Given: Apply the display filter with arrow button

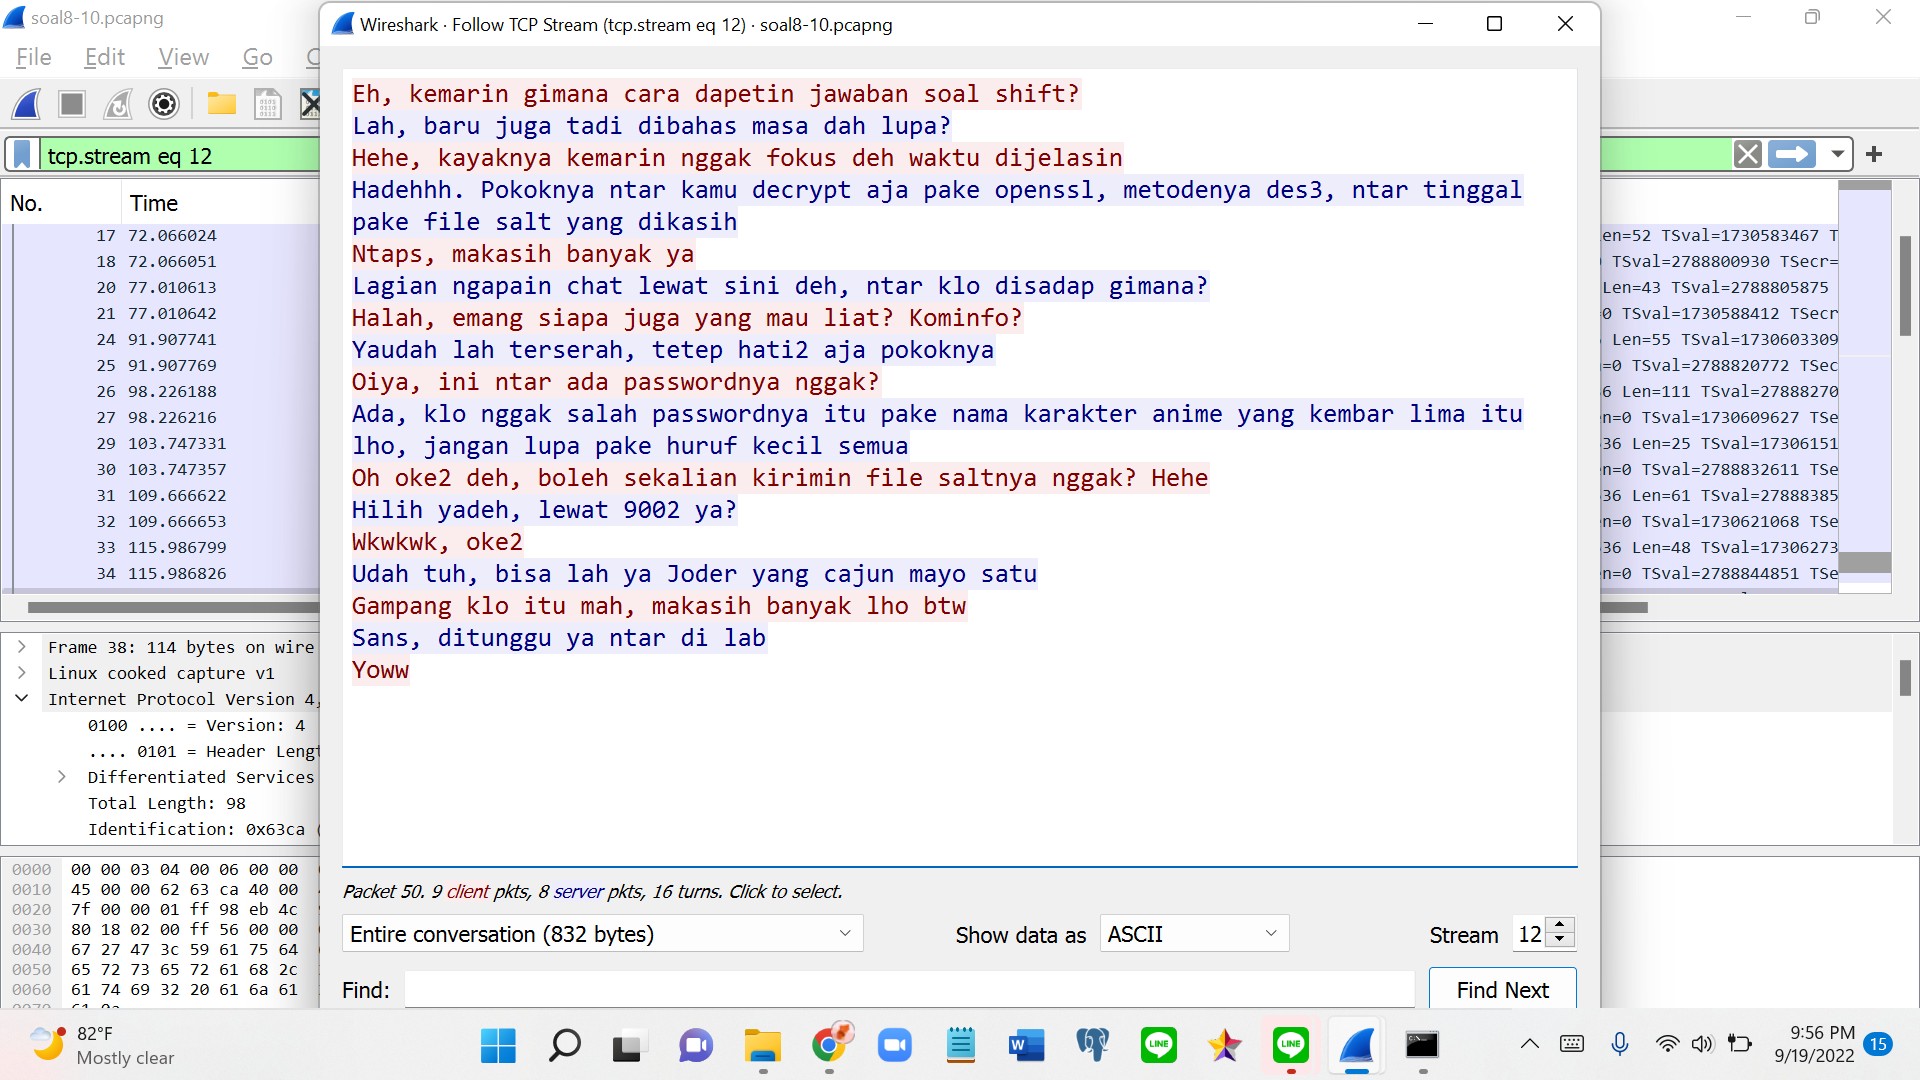Looking at the screenshot, I should (x=1791, y=154).
